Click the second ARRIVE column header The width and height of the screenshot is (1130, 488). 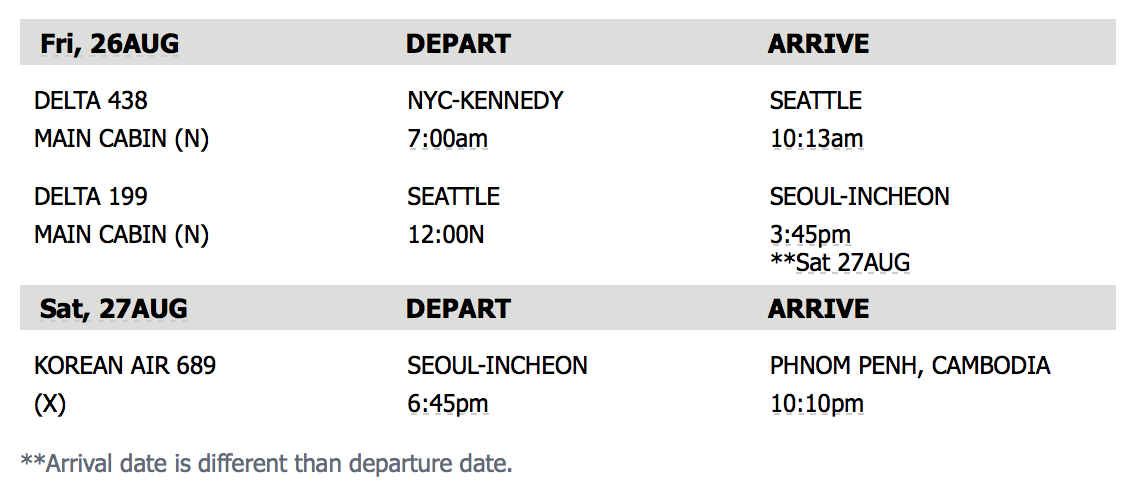[x=819, y=309]
